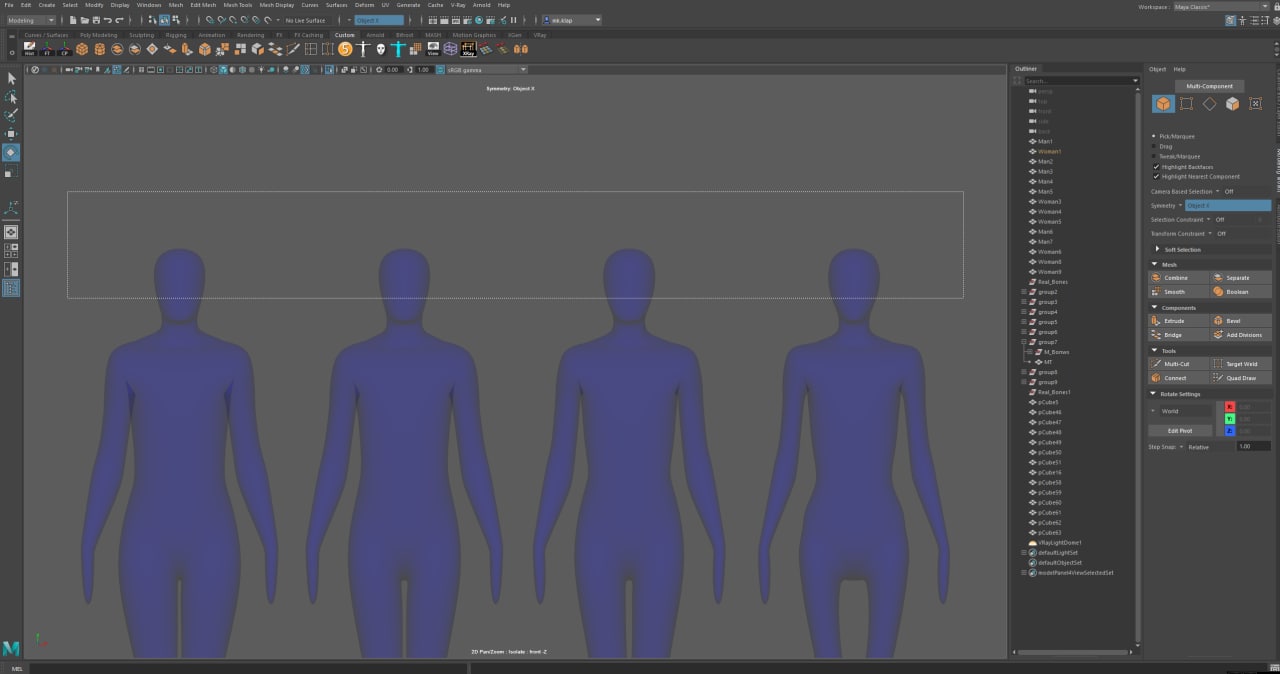Select UV component mode icon

1256,104
